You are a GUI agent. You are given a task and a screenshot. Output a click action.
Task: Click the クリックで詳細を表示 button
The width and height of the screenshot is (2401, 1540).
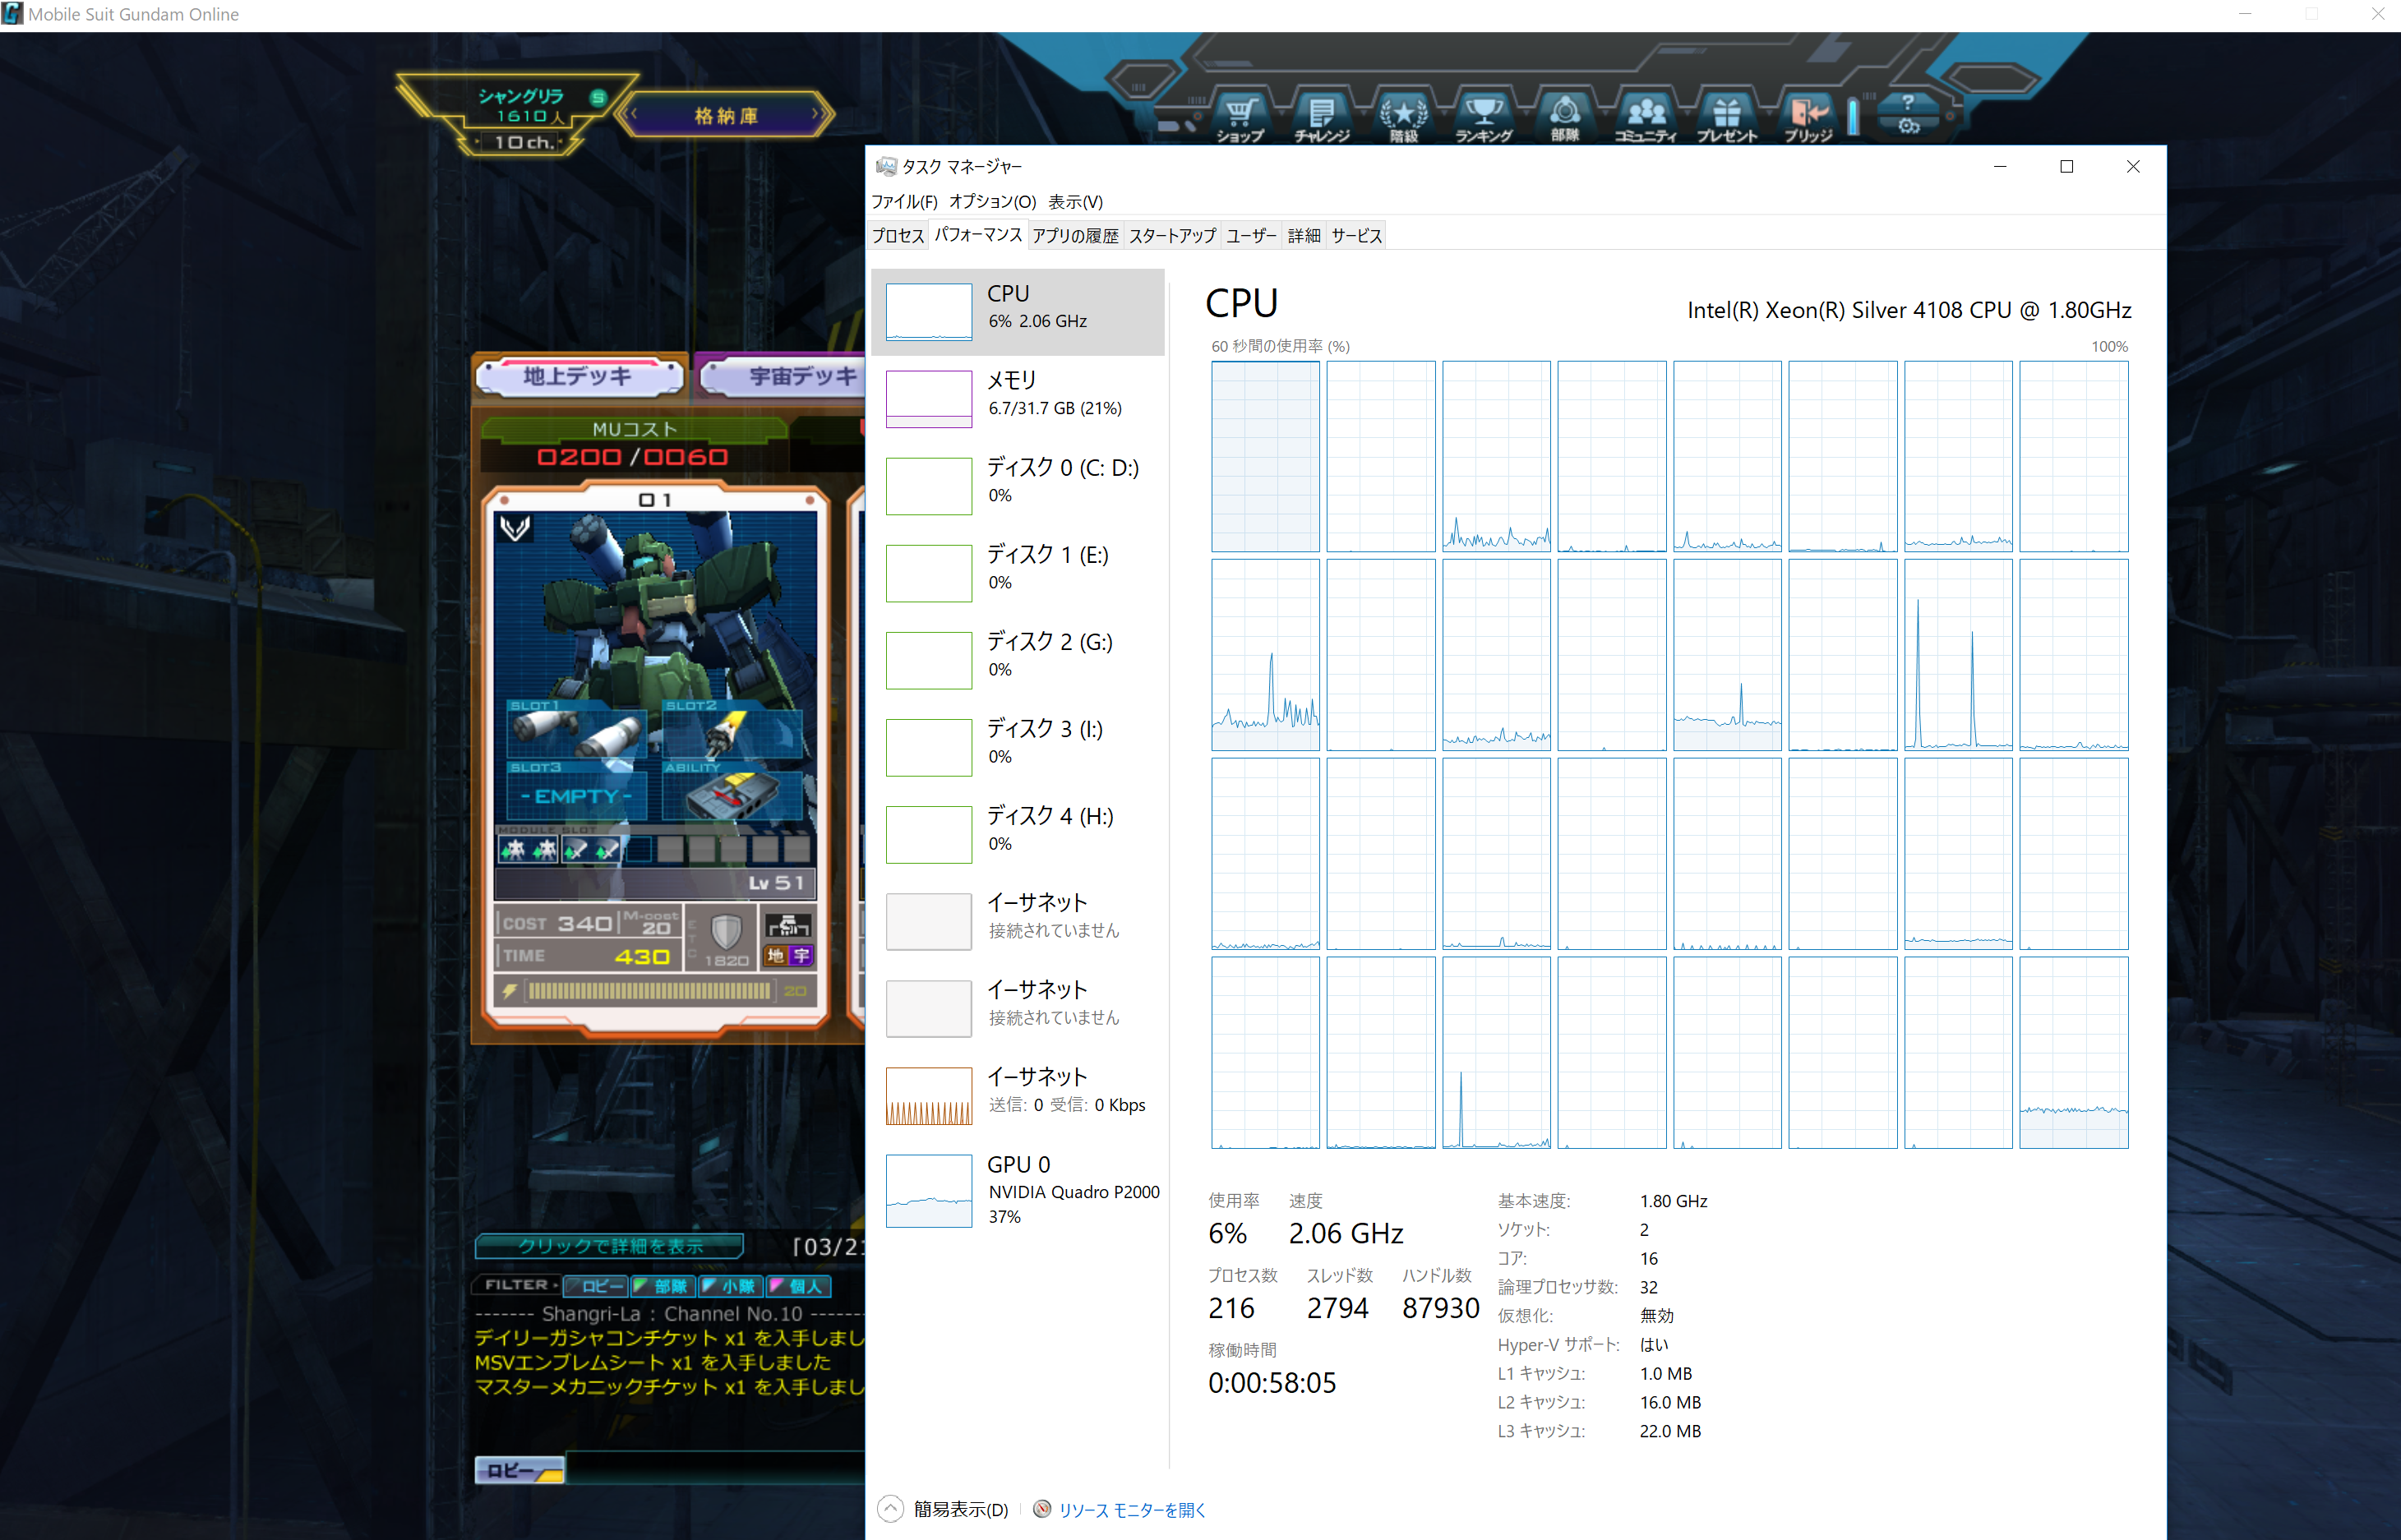coord(609,1246)
